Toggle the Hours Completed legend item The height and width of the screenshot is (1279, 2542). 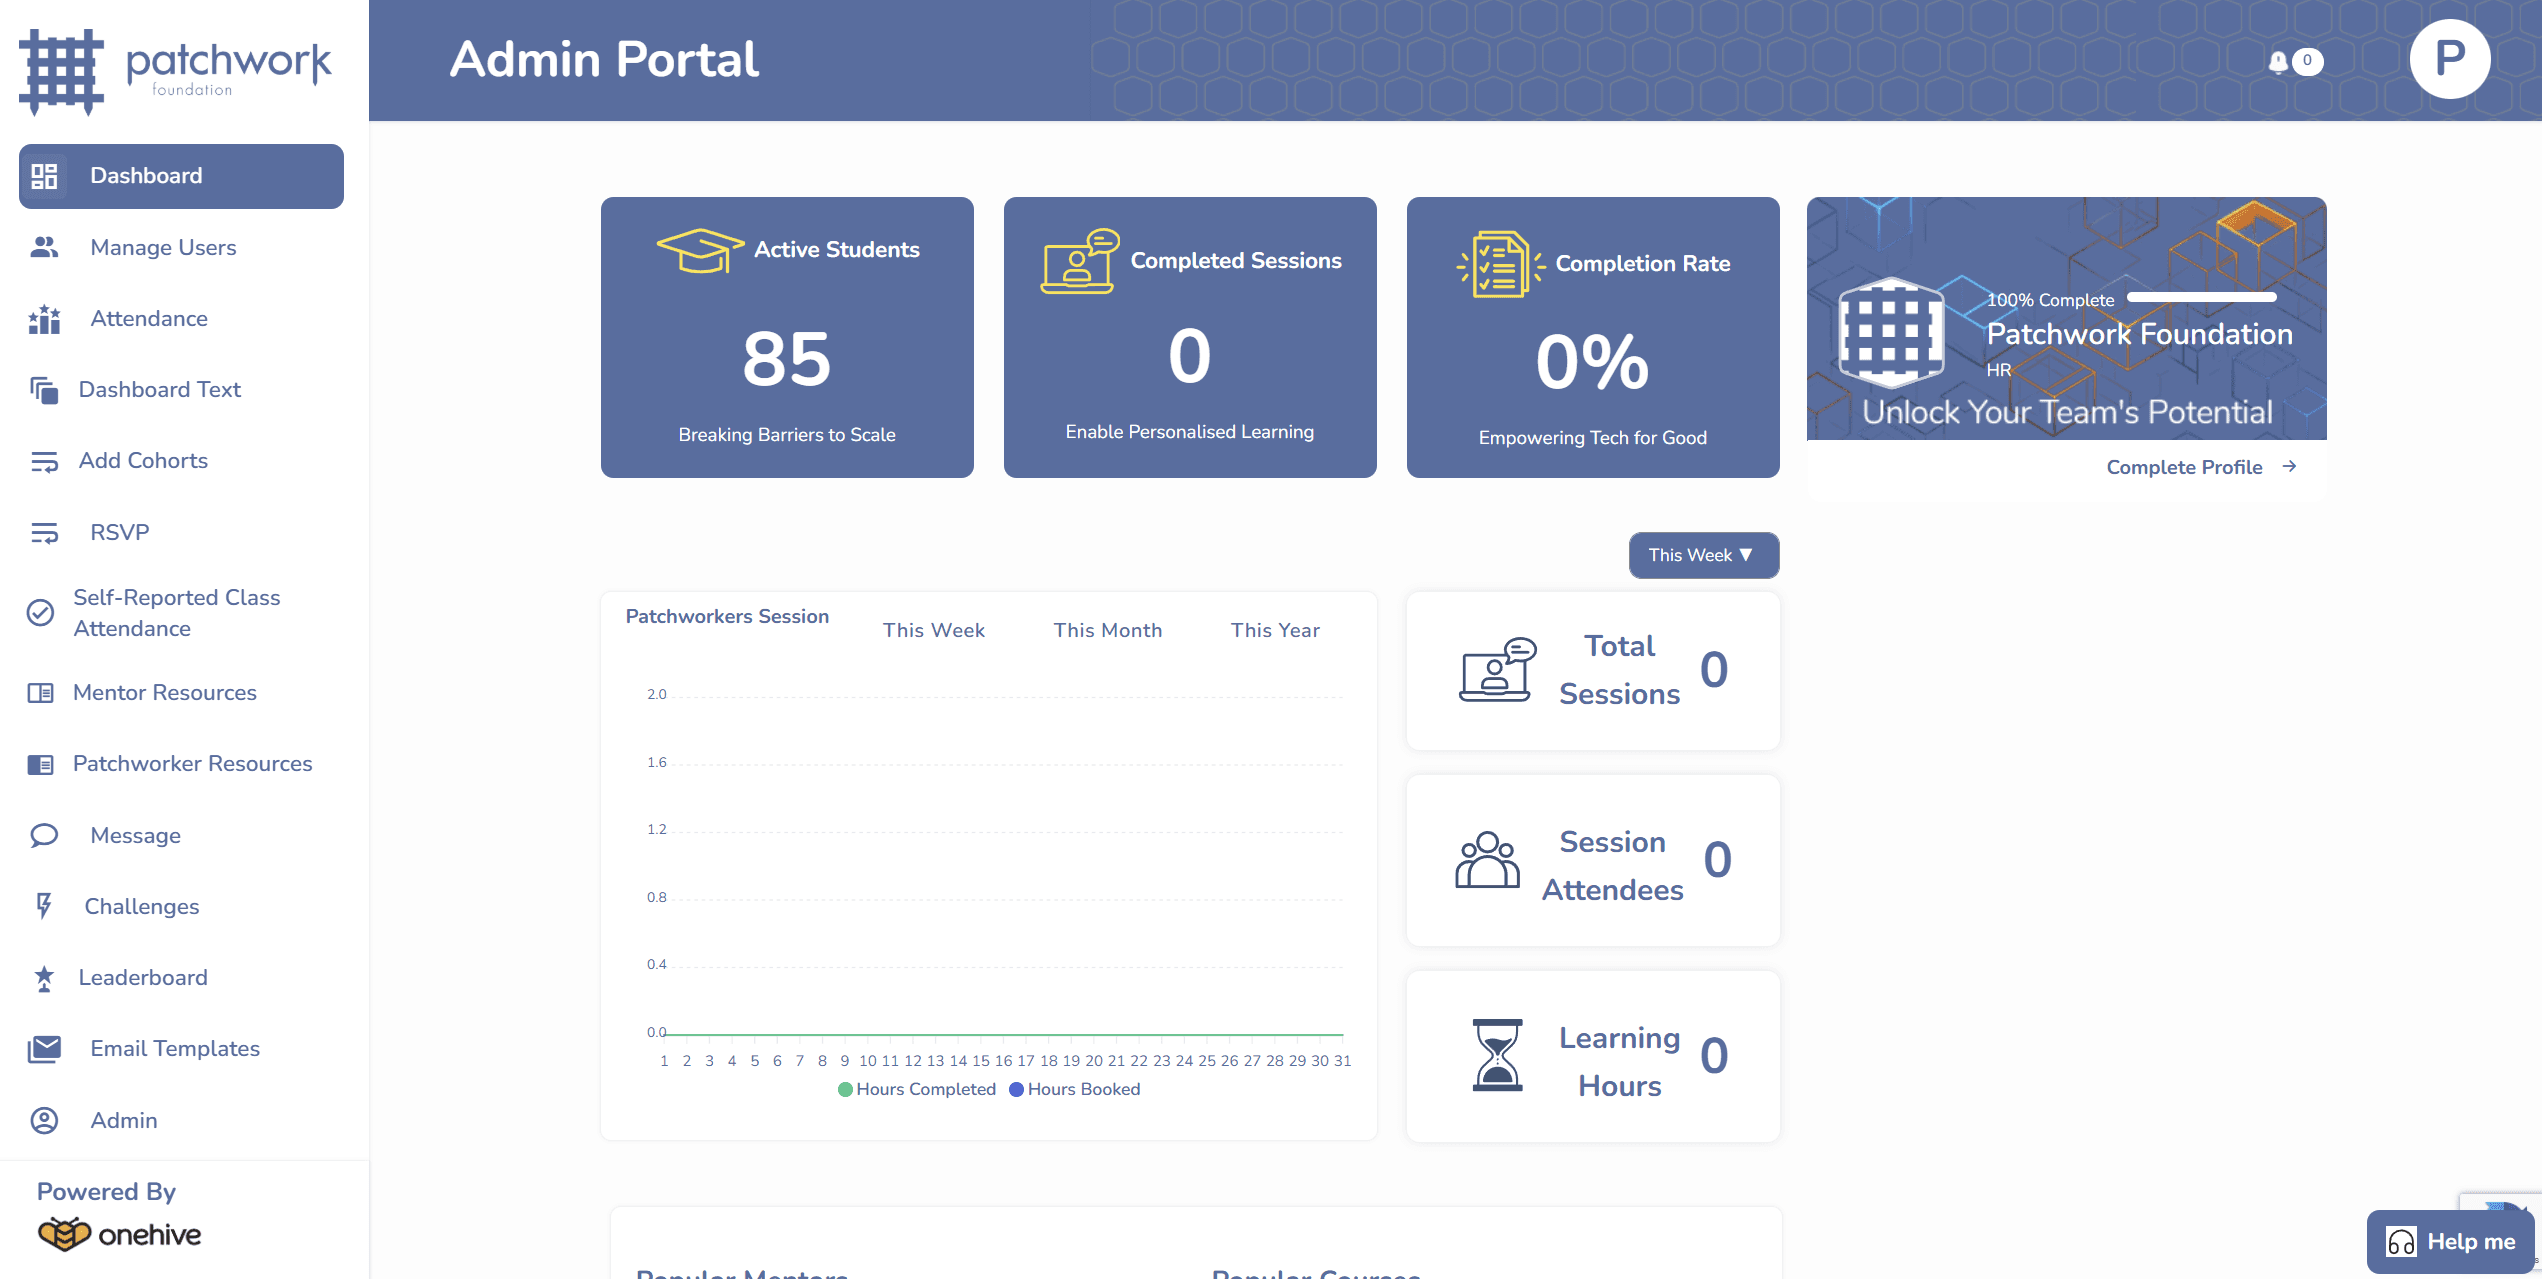pyautogui.click(x=917, y=1089)
